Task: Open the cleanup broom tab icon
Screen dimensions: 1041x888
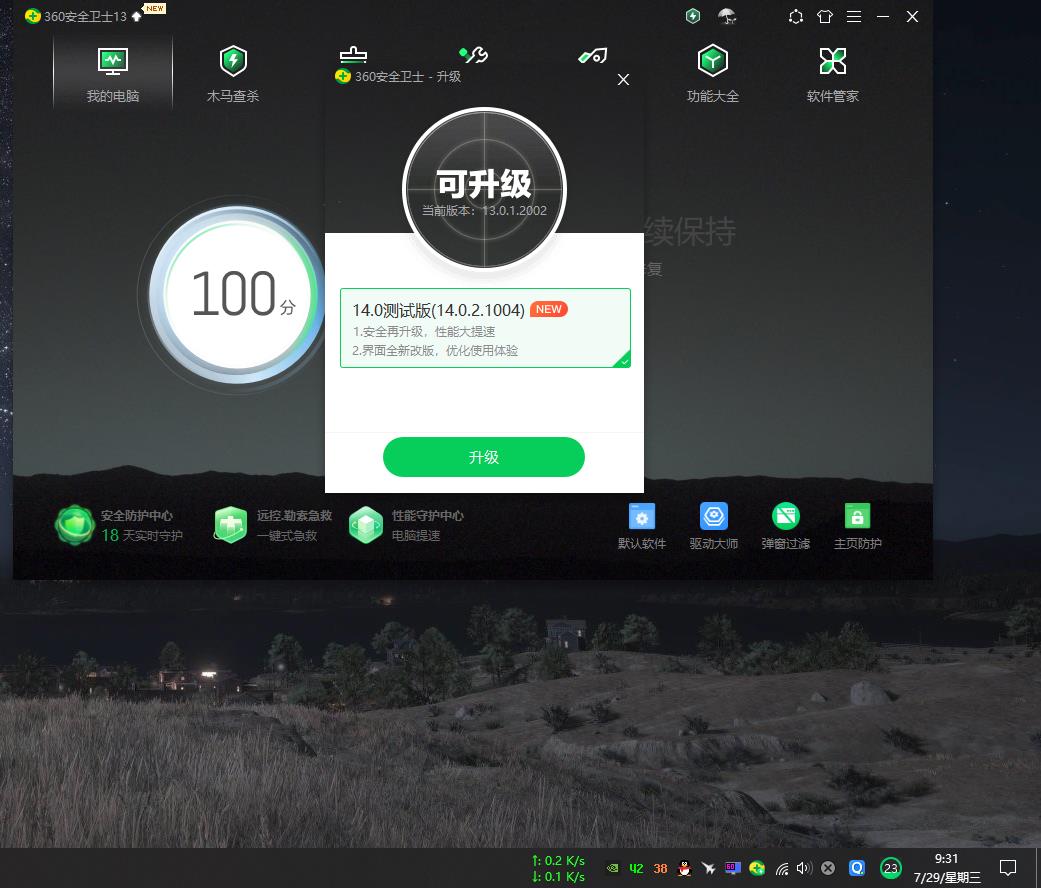Action: tap(353, 54)
